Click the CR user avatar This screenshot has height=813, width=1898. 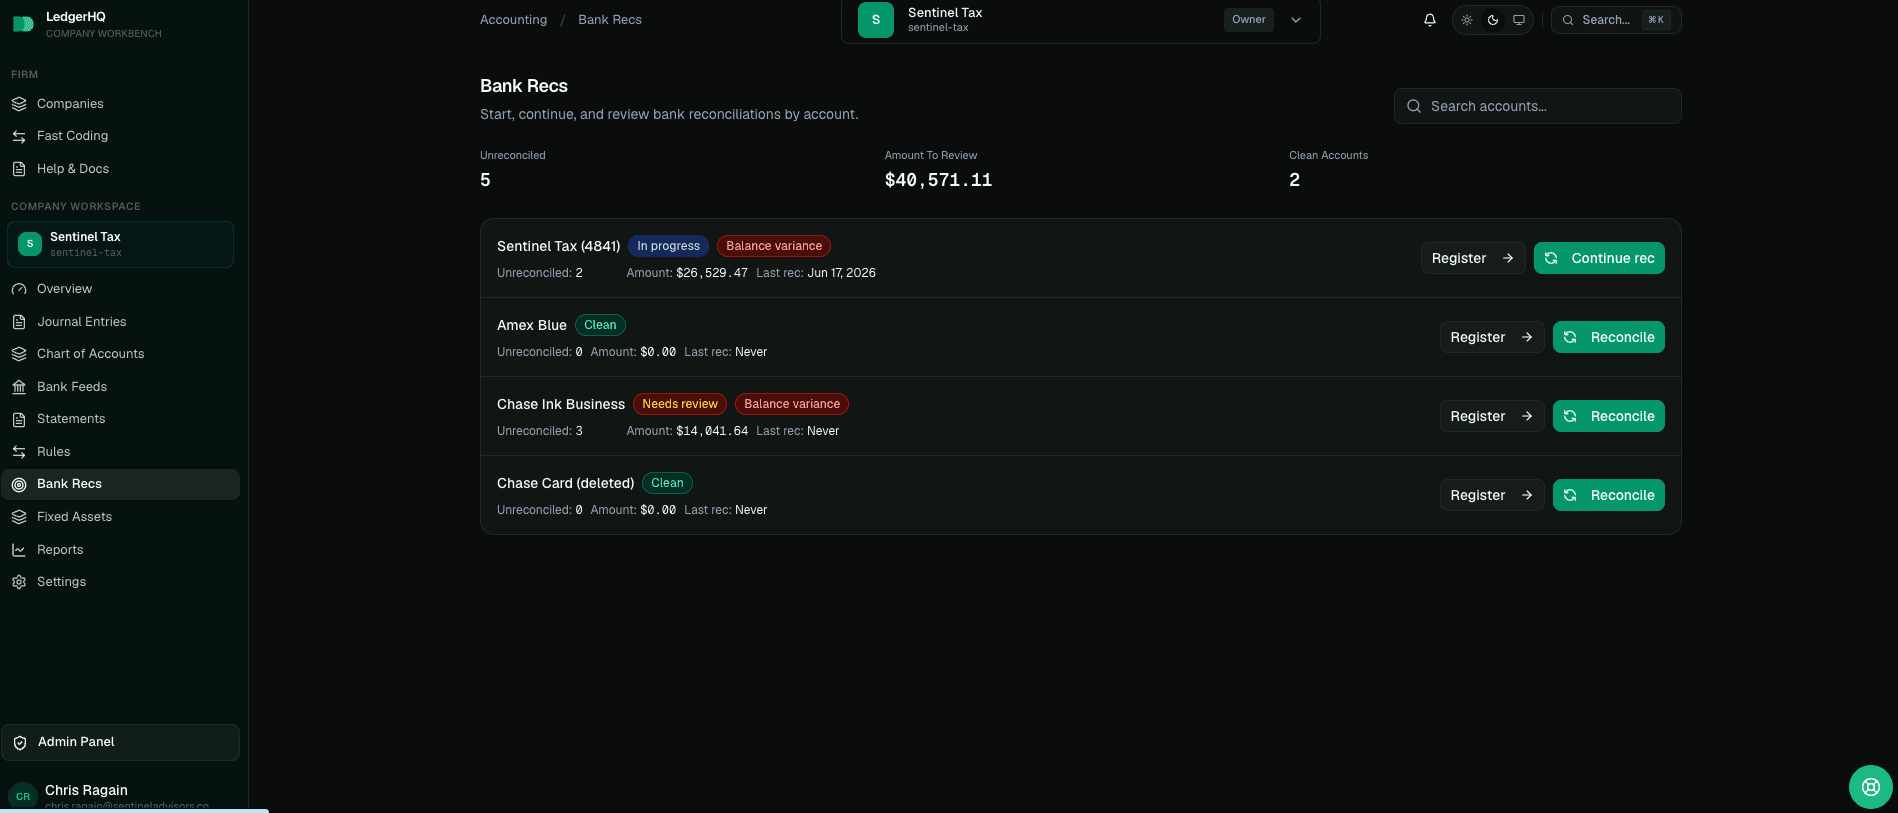(x=23, y=796)
